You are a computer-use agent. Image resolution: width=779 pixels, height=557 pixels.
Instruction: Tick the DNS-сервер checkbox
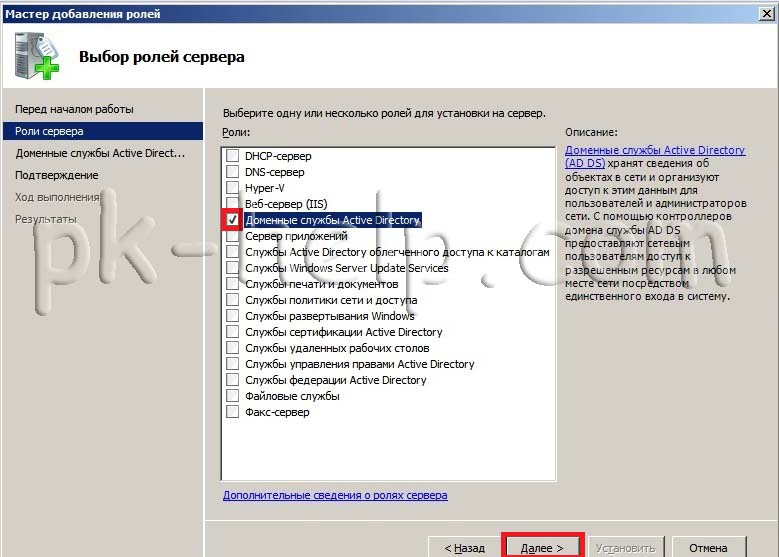pyautogui.click(x=232, y=171)
